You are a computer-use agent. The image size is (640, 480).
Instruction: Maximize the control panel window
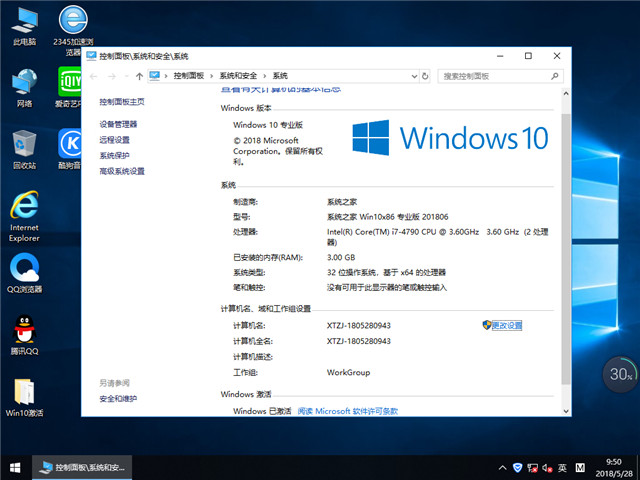point(528,56)
